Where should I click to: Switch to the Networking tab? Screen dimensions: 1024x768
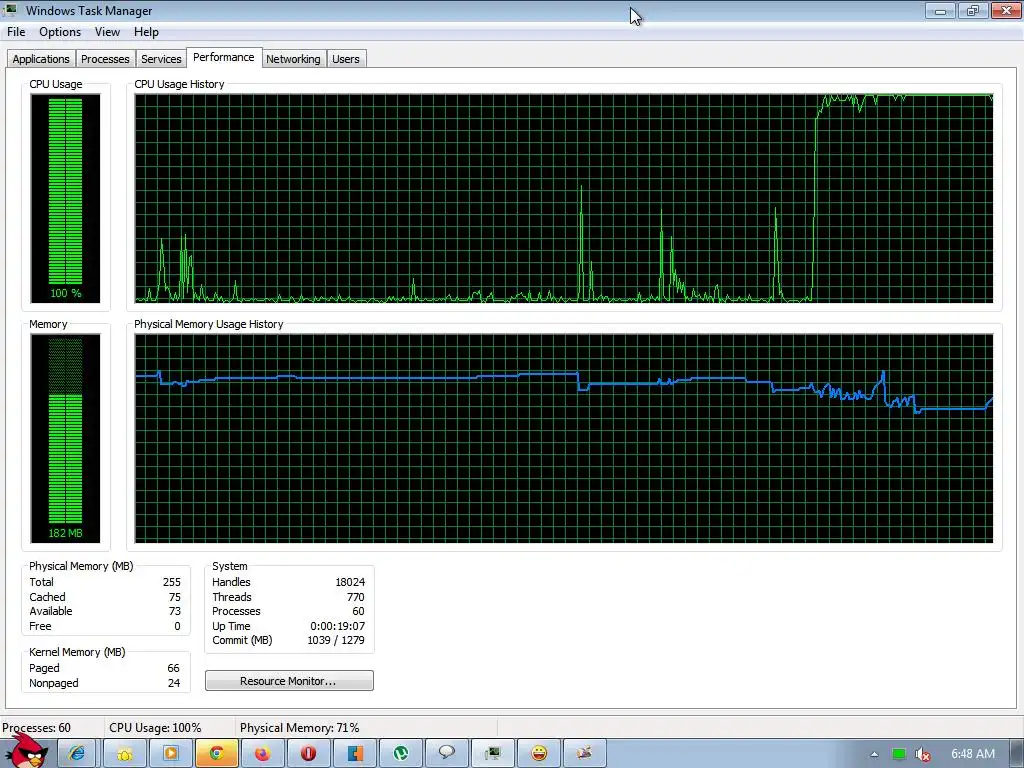(x=293, y=59)
